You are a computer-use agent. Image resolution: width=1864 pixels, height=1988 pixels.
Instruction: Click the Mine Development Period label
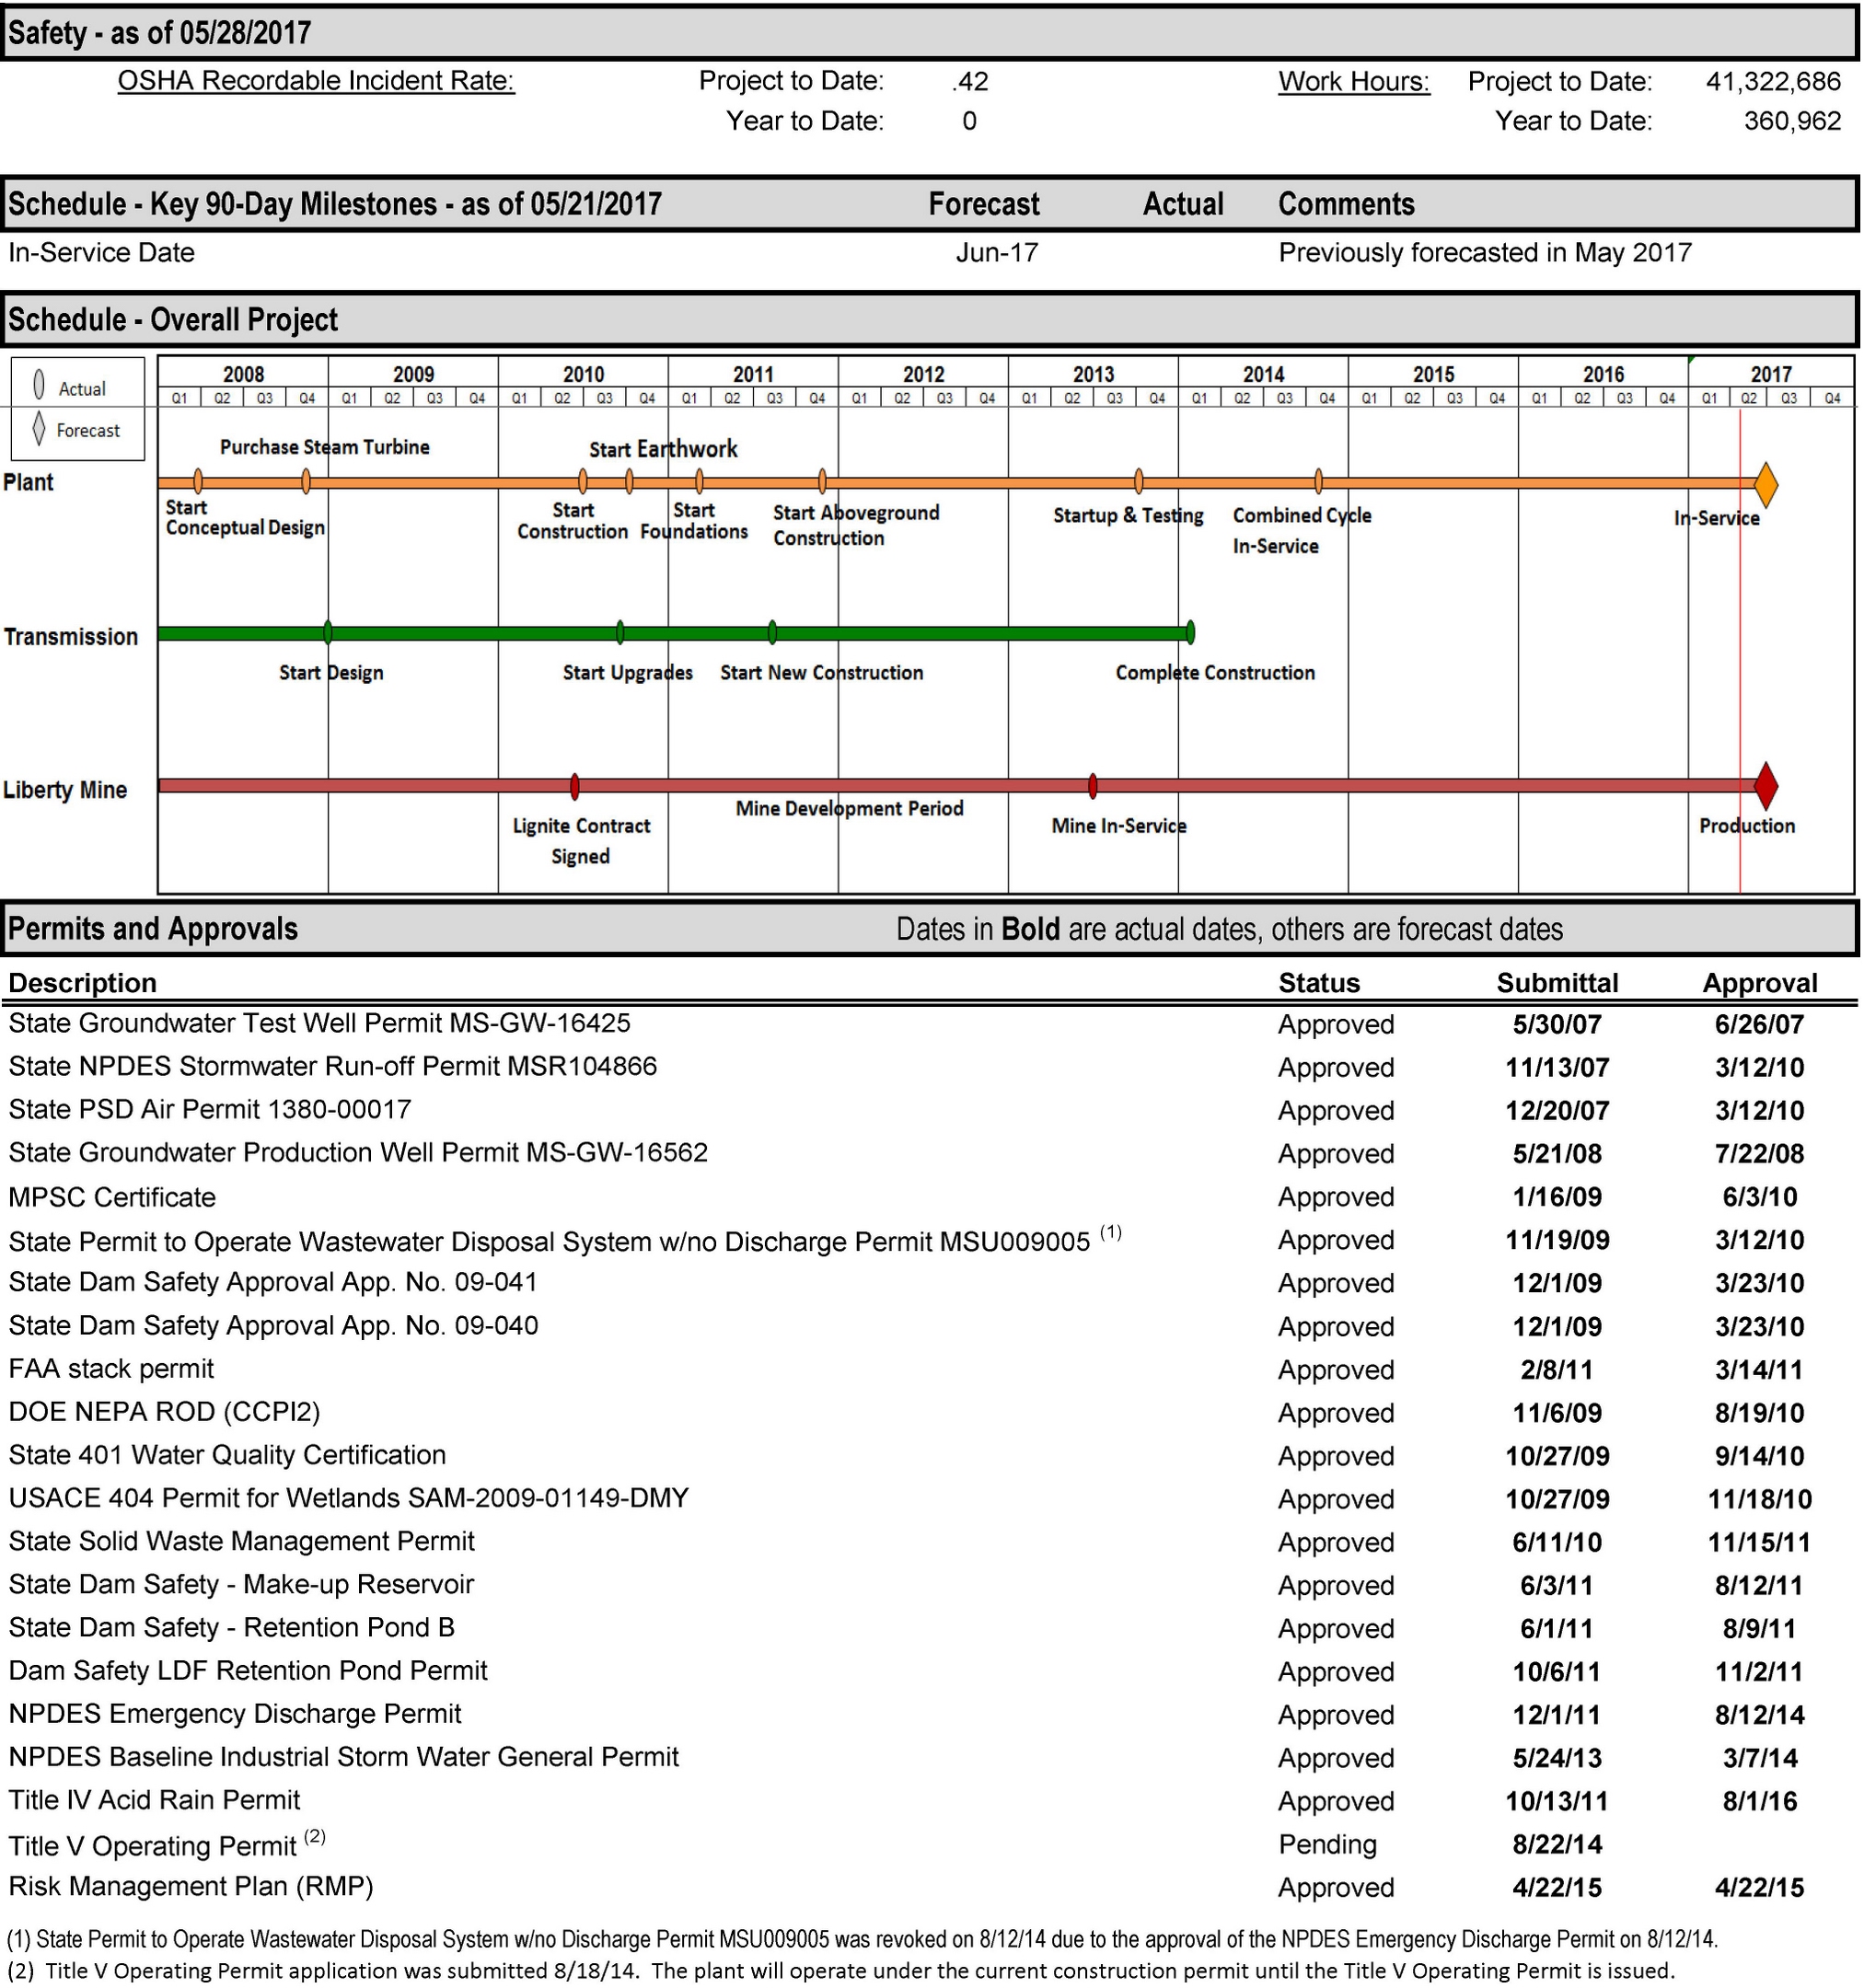[x=849, y=808]
